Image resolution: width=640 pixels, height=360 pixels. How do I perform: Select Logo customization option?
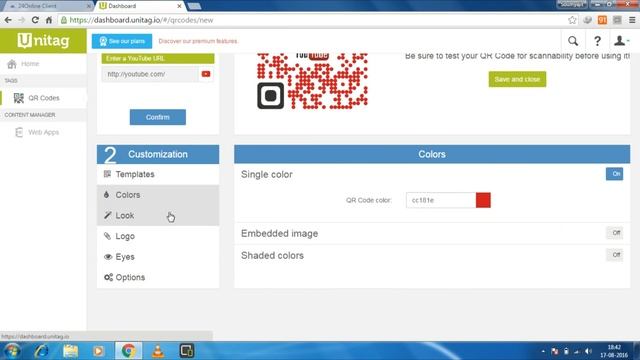tap(158, 236)
